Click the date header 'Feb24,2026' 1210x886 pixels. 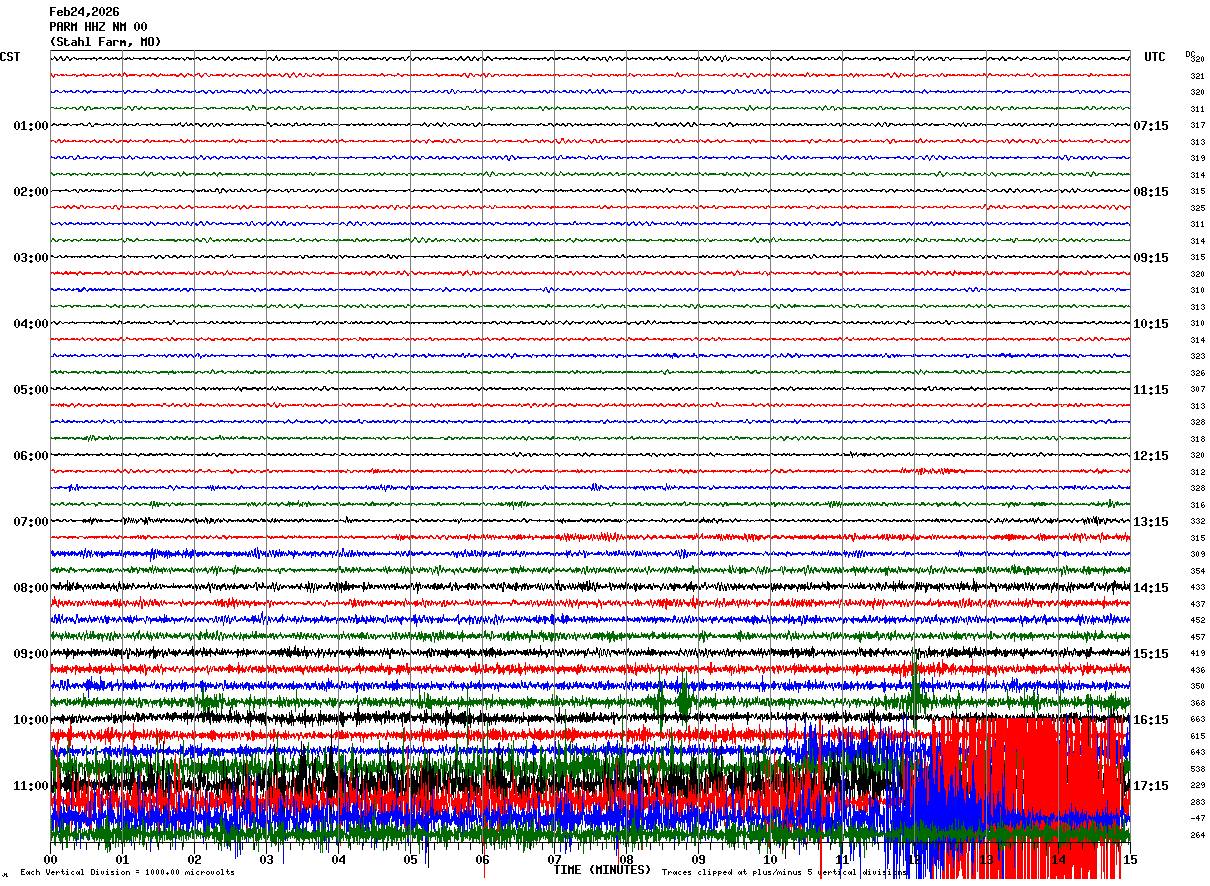tap(84, 12)
